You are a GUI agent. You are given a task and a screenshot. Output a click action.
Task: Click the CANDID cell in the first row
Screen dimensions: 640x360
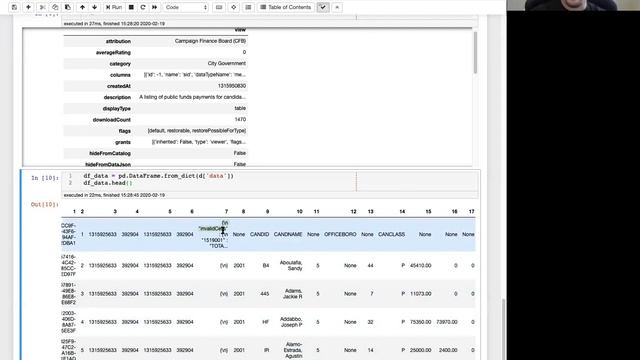click(259, 234)
